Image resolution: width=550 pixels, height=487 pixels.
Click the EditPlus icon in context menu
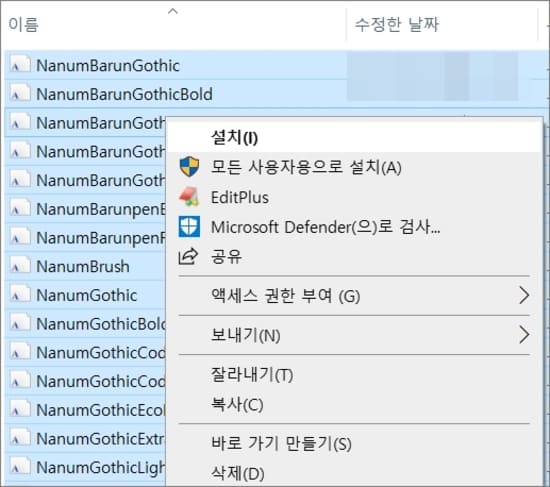tap(189, 196)
